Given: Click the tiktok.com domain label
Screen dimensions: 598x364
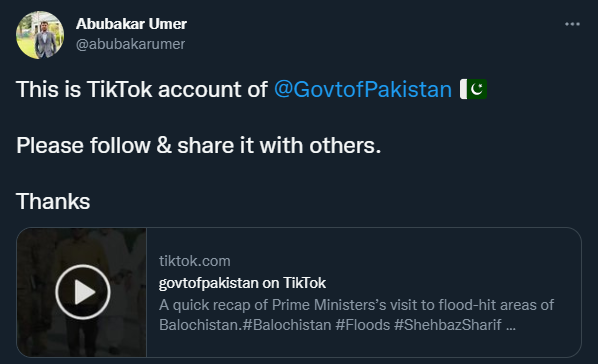Looking at the screenshot, I should pos(195,261).
